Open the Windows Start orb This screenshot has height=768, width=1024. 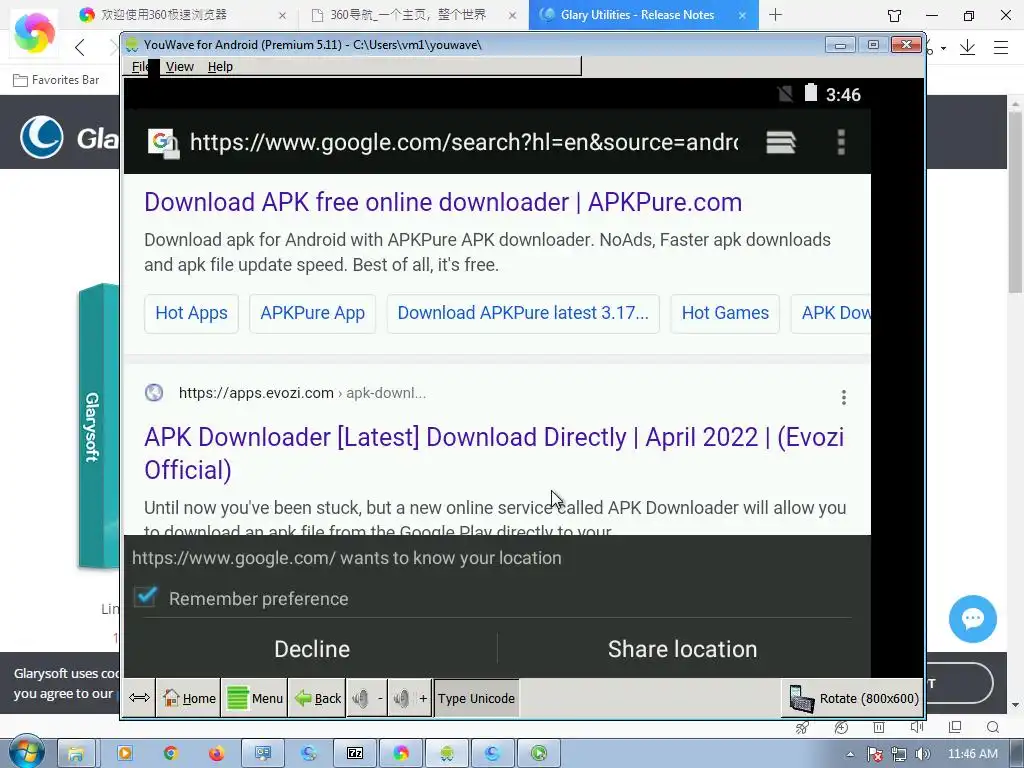[x=27, y=752]
